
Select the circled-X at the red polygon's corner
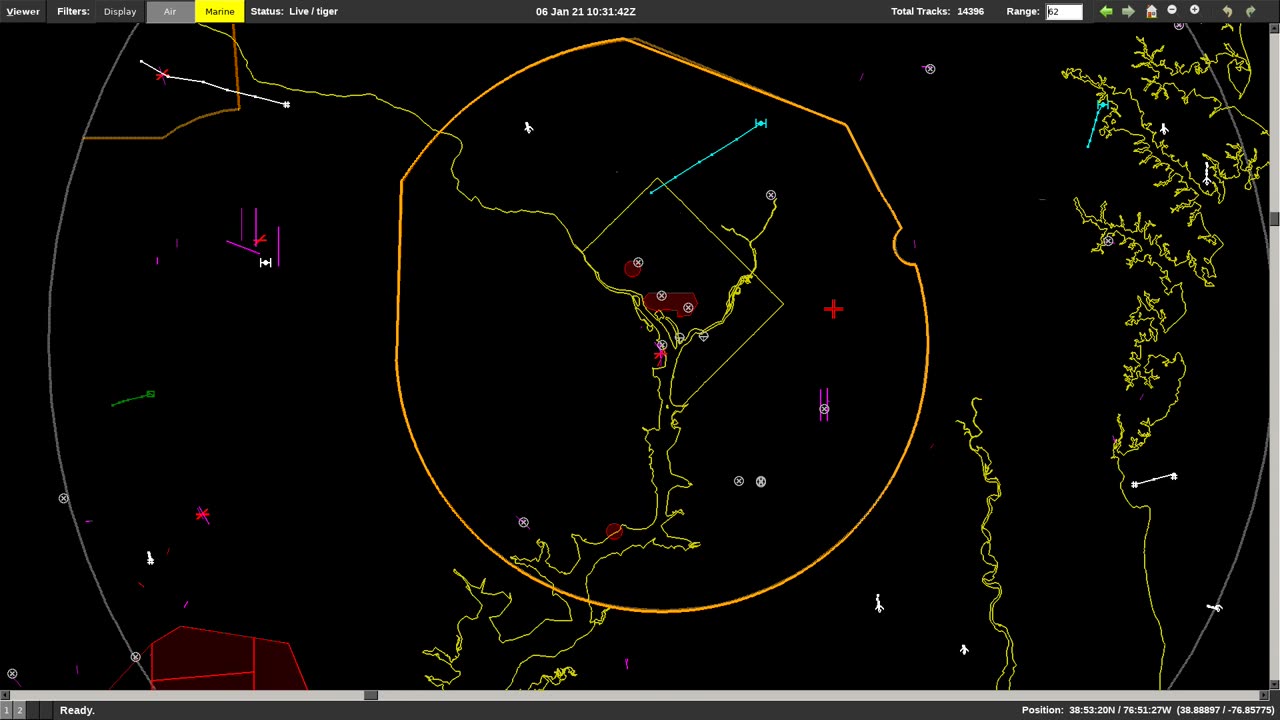pos(136,657)
